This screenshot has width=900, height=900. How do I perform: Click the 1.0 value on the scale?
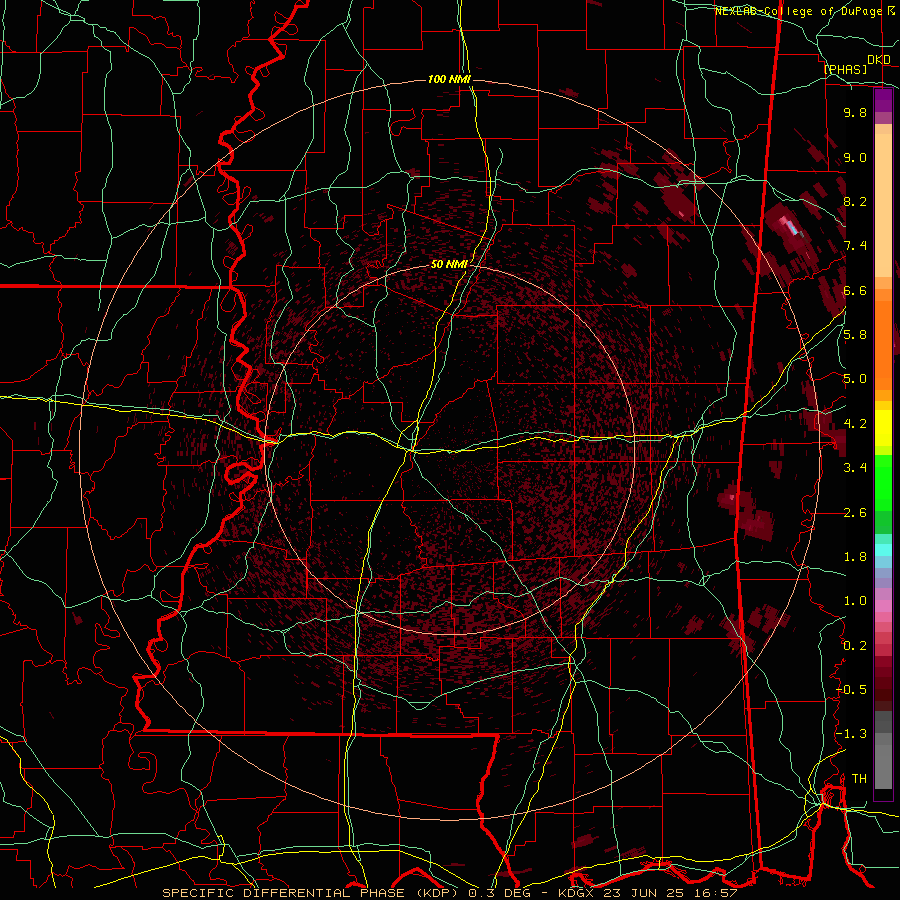[x=855, y=601]
